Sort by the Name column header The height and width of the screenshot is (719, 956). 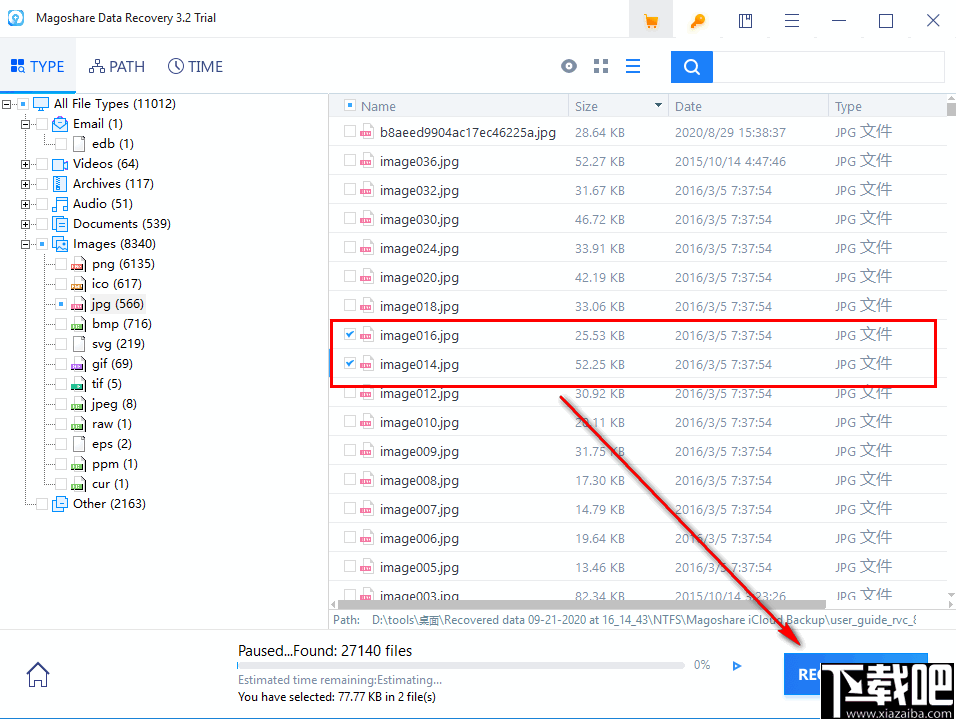point(378,106)
